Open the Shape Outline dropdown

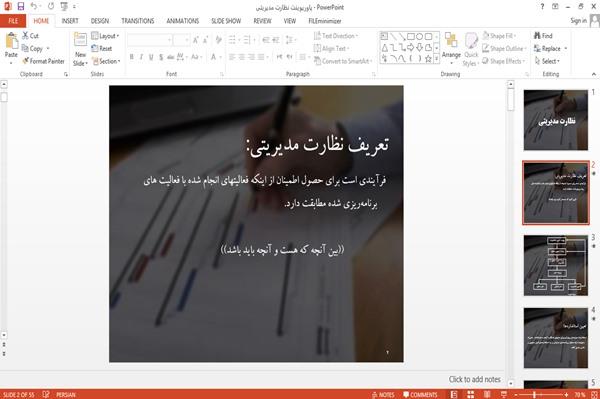point(504,48)
